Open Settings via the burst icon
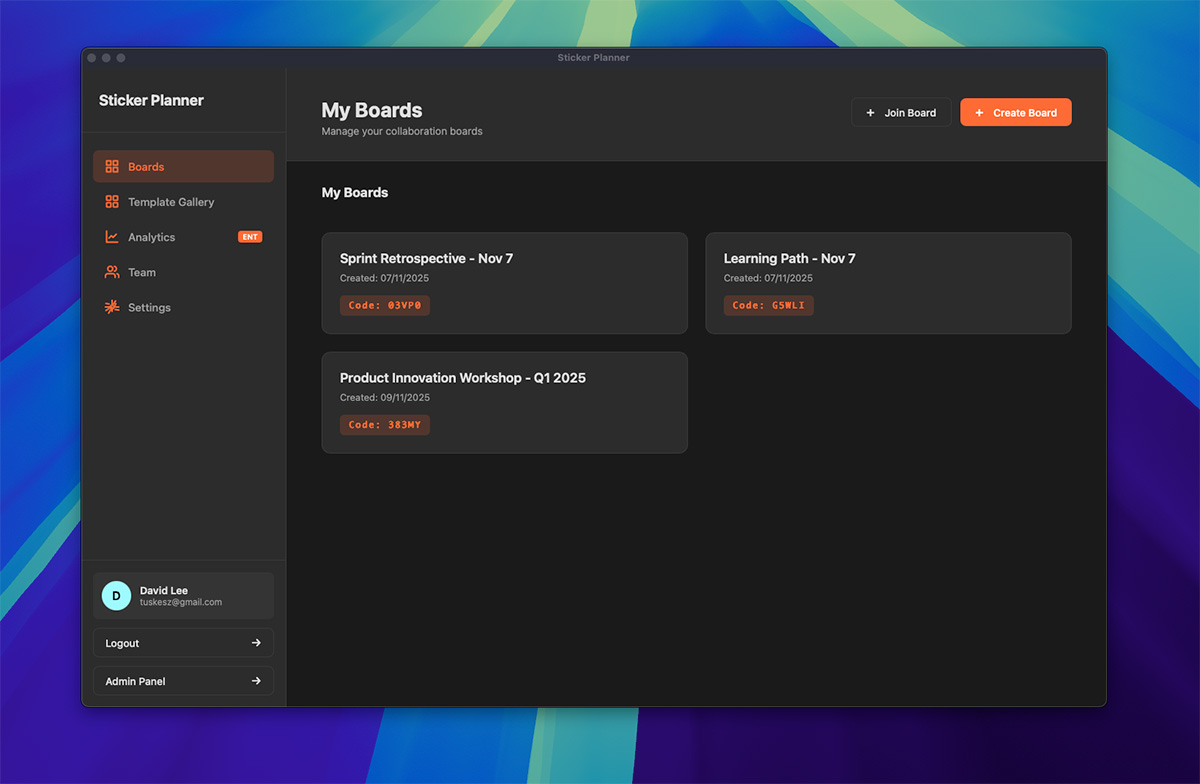Viewport: 1200px width, 784px height. [x=110, y=307]
